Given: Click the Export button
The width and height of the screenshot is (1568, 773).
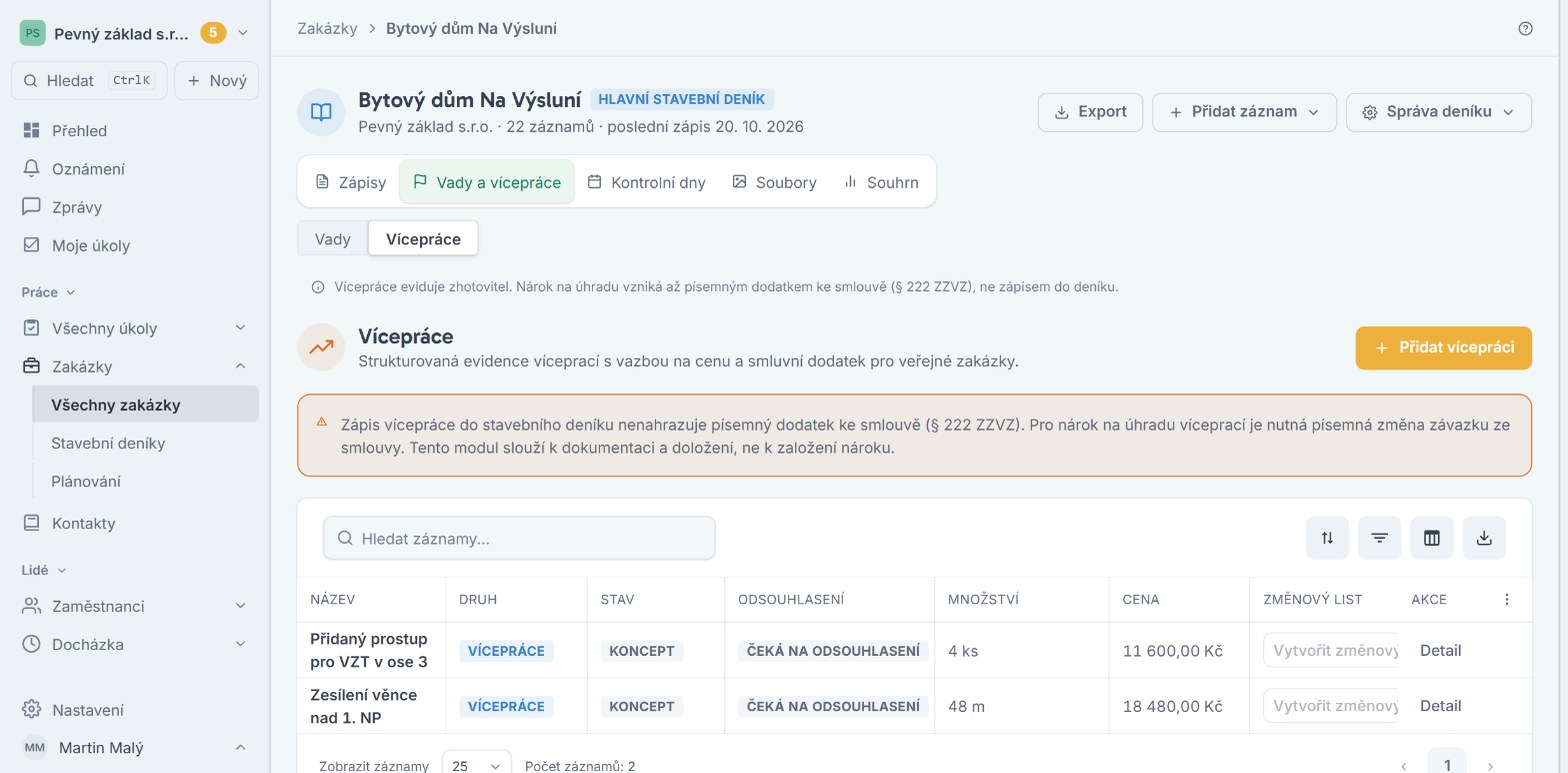Looking at the screenshot, I should 1091,112.
